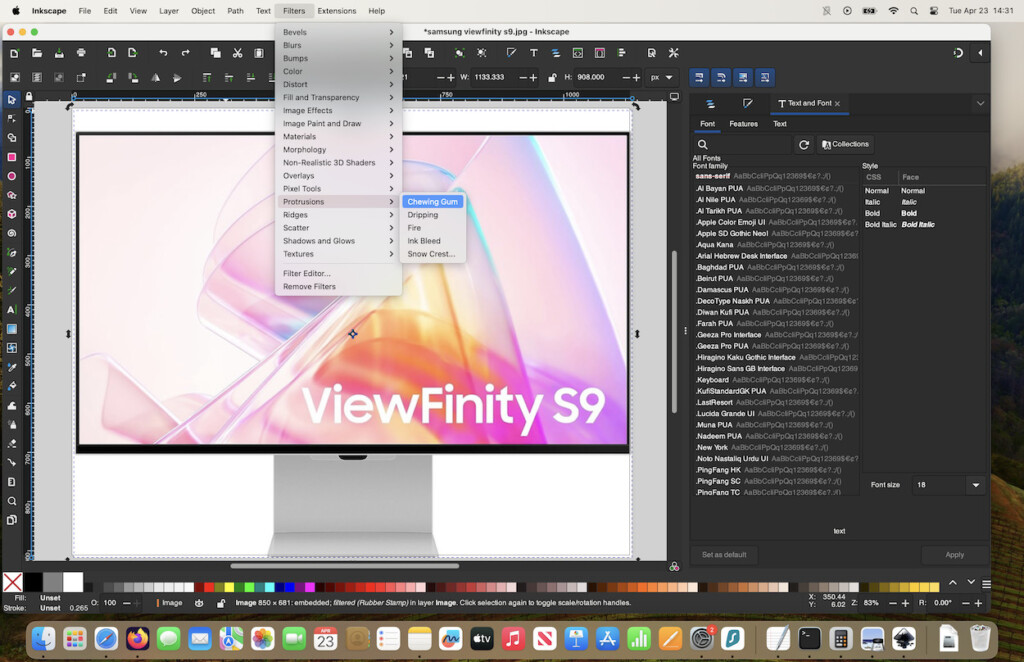Toggle layer visibility in status bar
The width and height of the screenshot is (1024, 662).
click(x=199, y=603)
